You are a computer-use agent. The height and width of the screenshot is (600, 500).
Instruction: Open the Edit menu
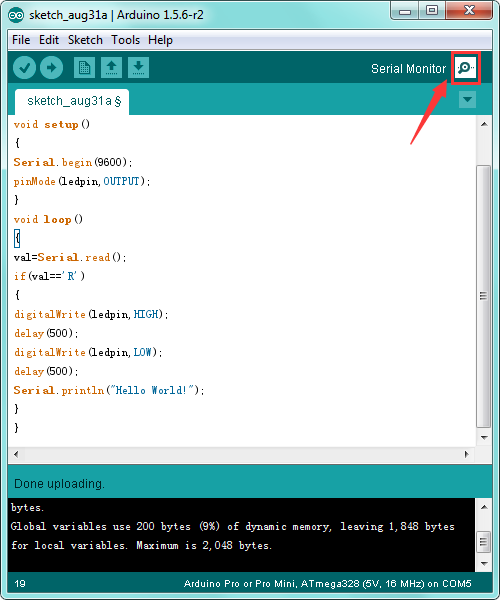(x=49, y=40)
